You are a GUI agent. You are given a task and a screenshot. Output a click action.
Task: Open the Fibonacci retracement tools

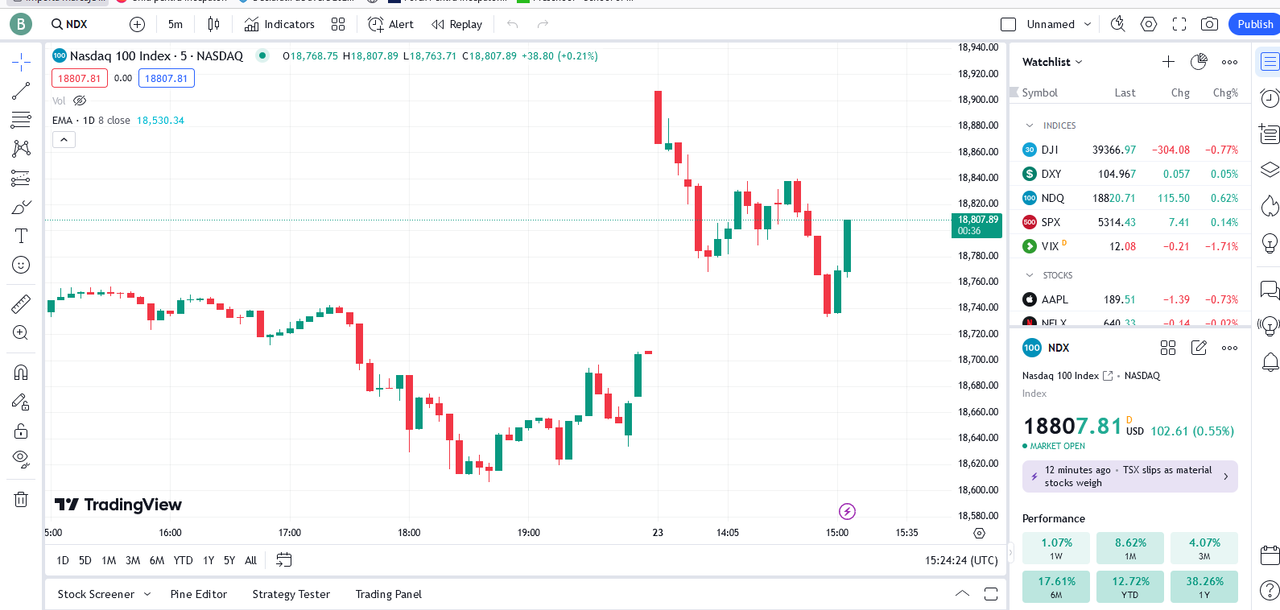(x=21, y=120)
